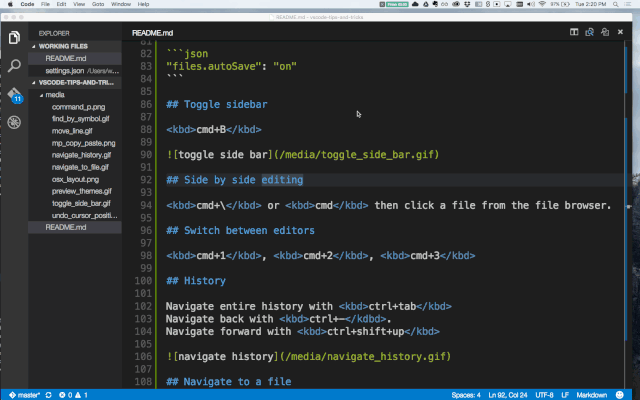Select toggle_side_bar.gif in the file explorer
This screenshot has width=640, height=400.
(x=81, y=203)
